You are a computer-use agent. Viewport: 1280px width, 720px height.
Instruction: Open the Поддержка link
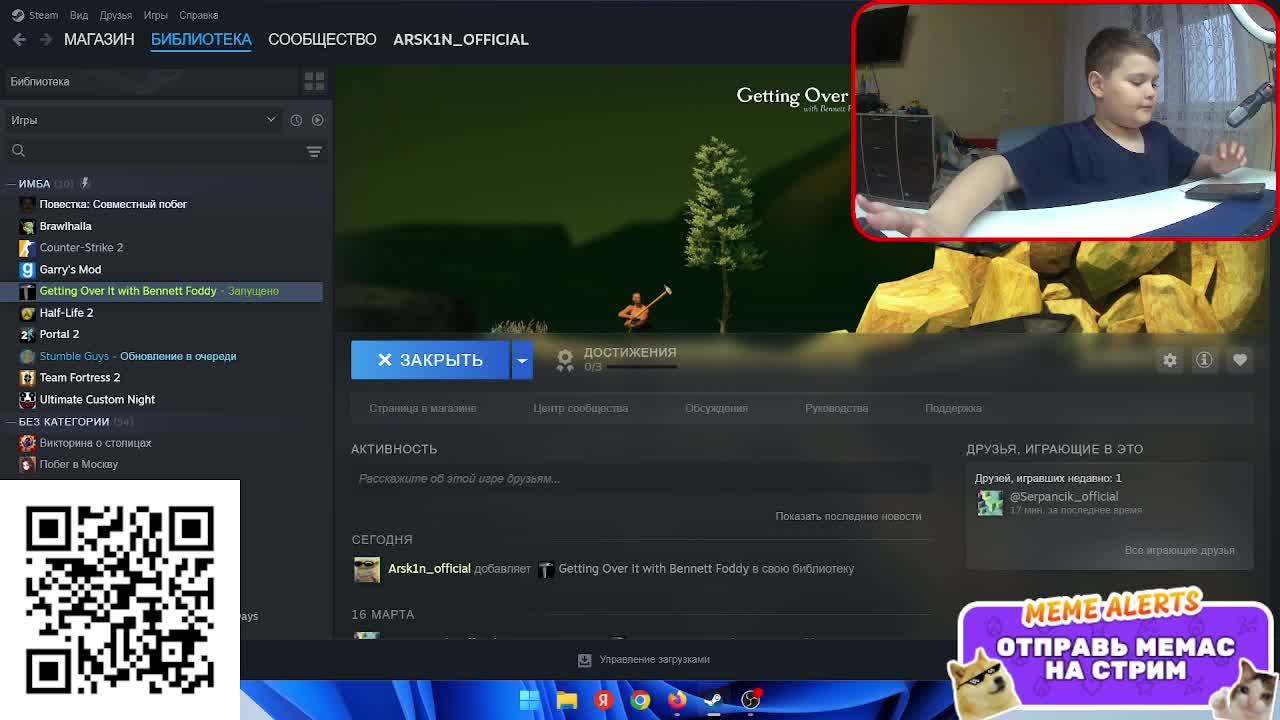953,408
